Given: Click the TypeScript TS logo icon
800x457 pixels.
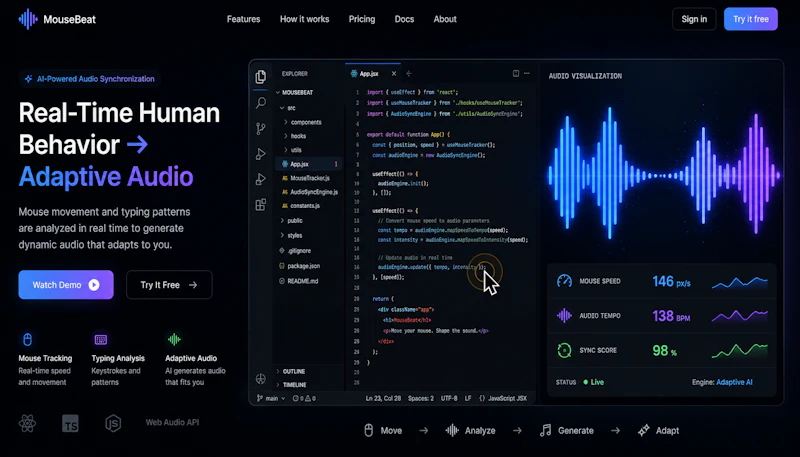Looking at the screenshot, I should pyautogui.click(x=70, y=423).
